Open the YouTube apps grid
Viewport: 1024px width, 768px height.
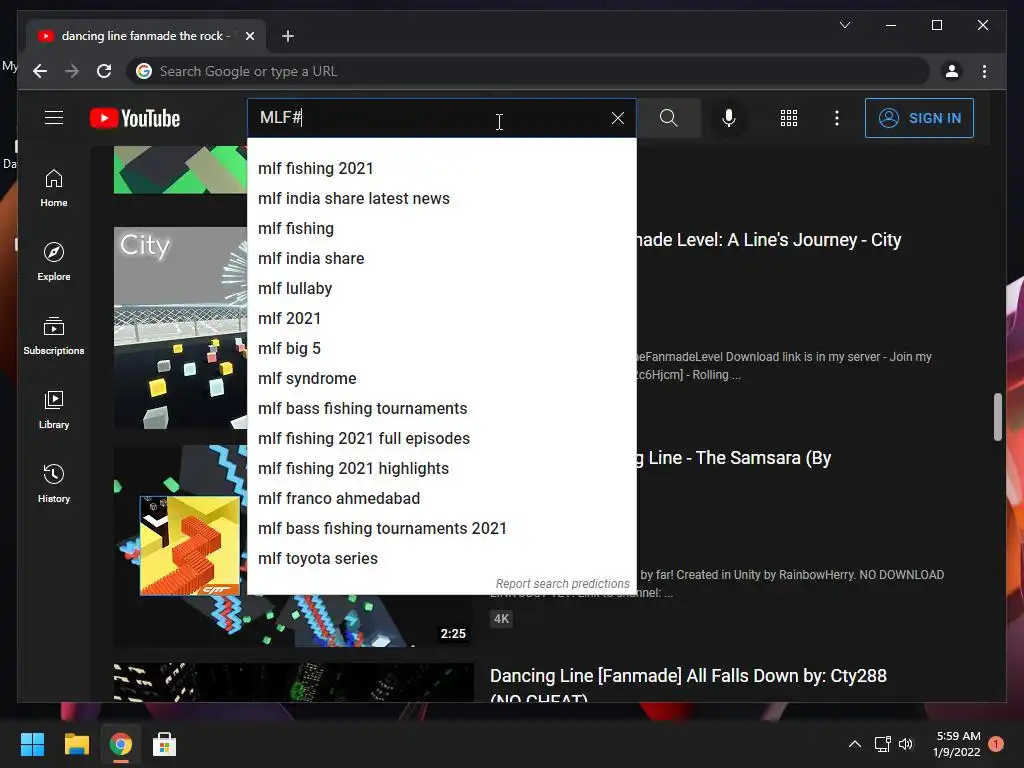pos(788,118)
